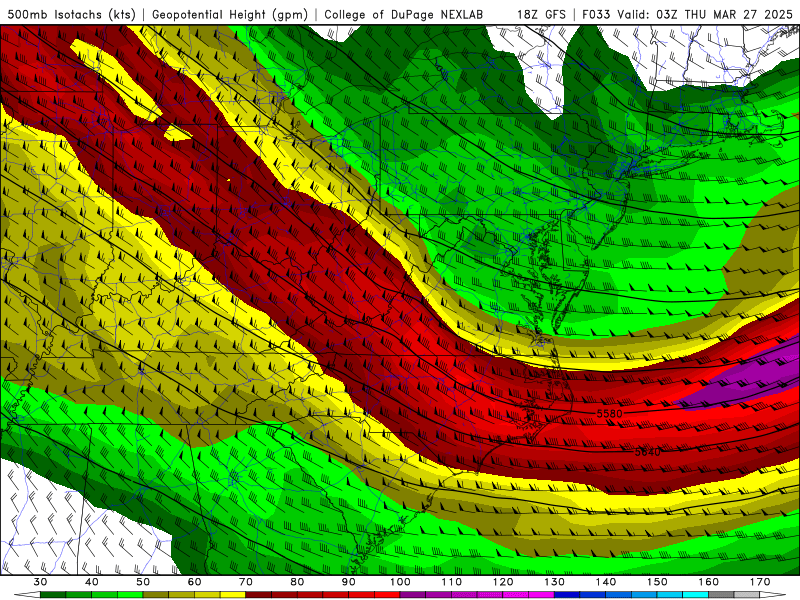
Task: Select the dark blue swatch at 130
Action: tap(567, 595)
